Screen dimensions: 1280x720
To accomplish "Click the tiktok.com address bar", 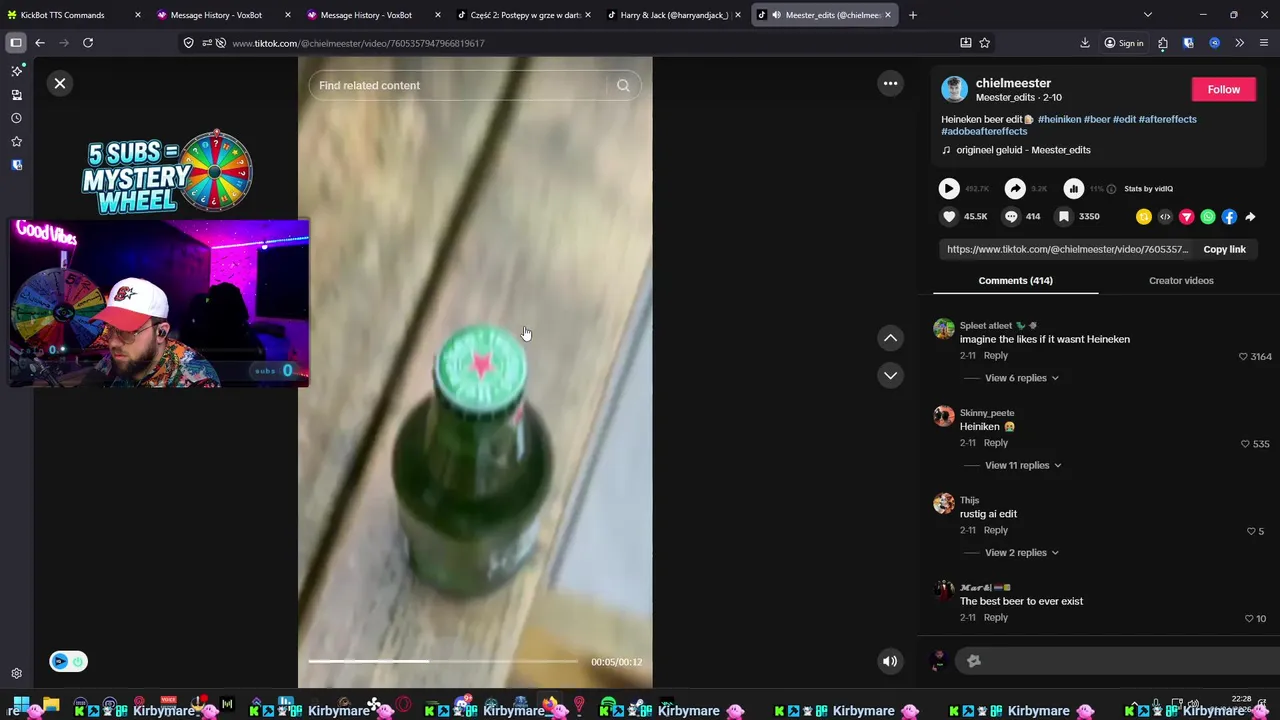I will coord(590,43).
